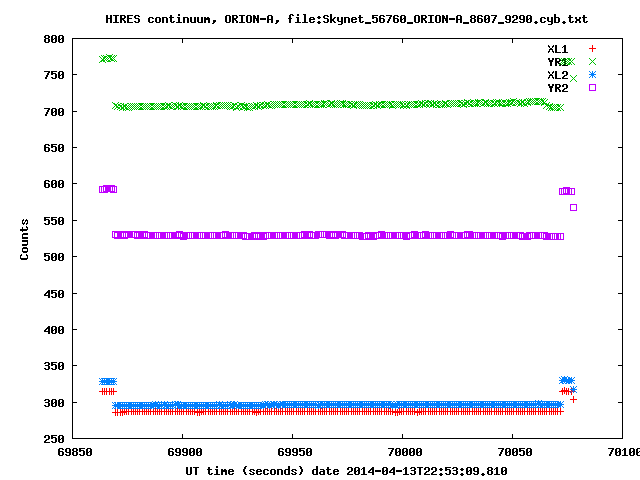Click the 550 y-axis tick label

pos(54,221)
